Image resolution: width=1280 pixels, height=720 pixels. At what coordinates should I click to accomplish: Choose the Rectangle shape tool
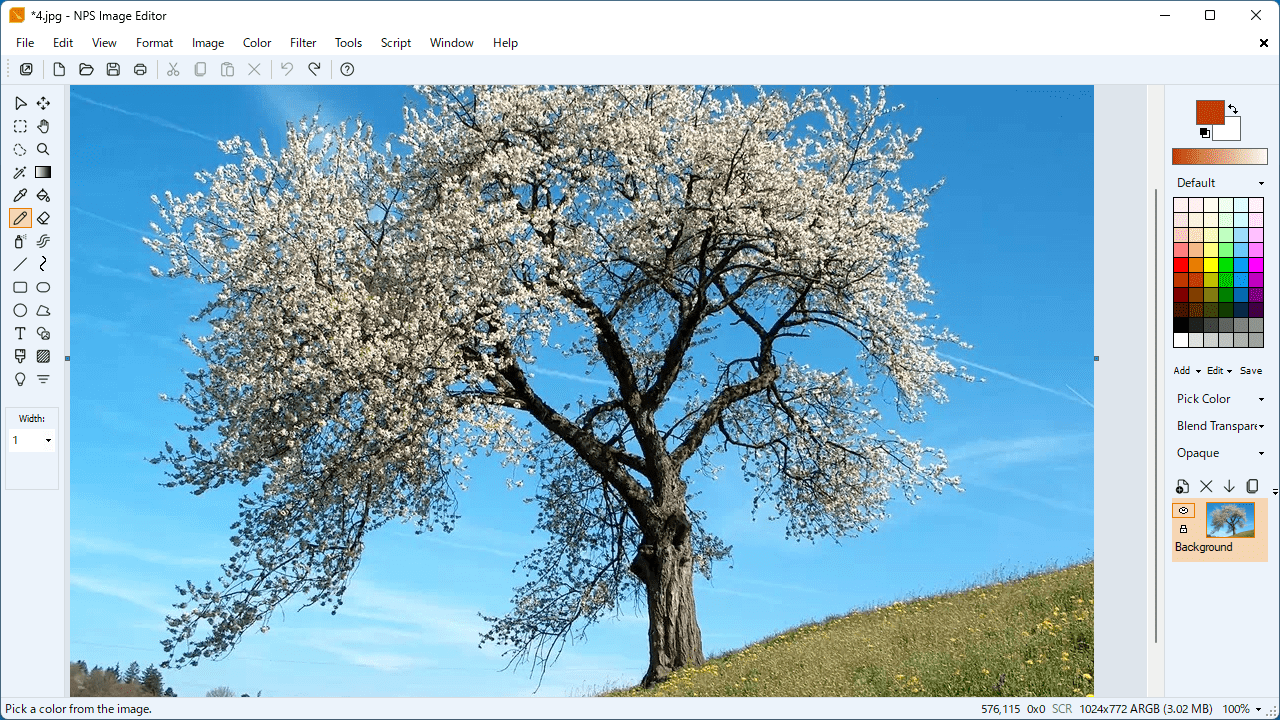click(x=20, y=287)
